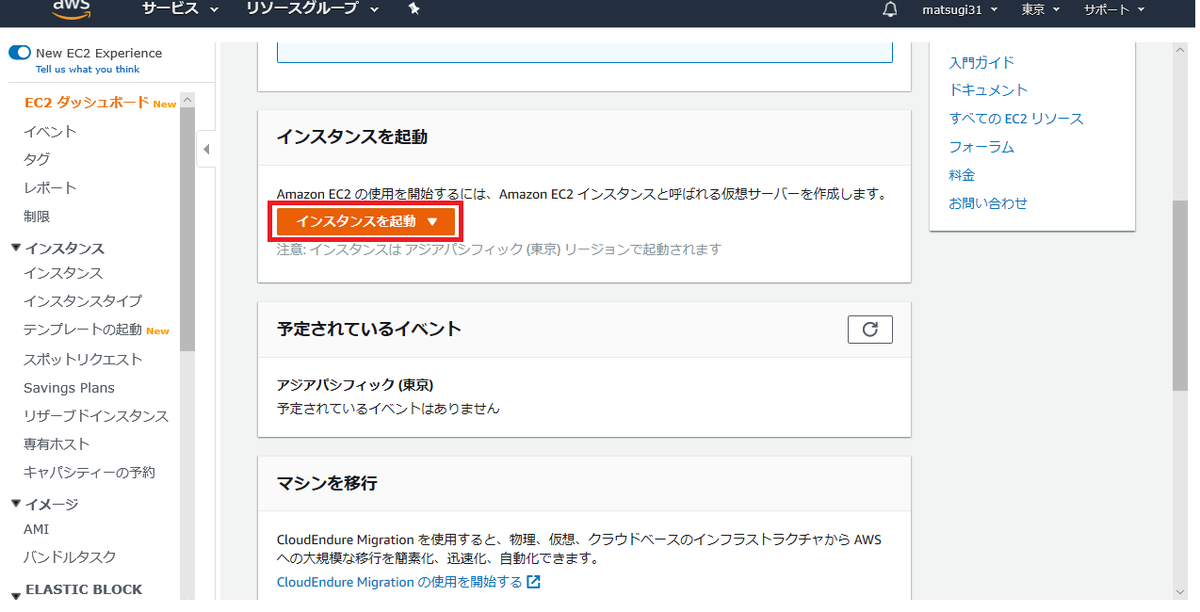Click 料金 link
1200x612 pixels.
(962, 175)
